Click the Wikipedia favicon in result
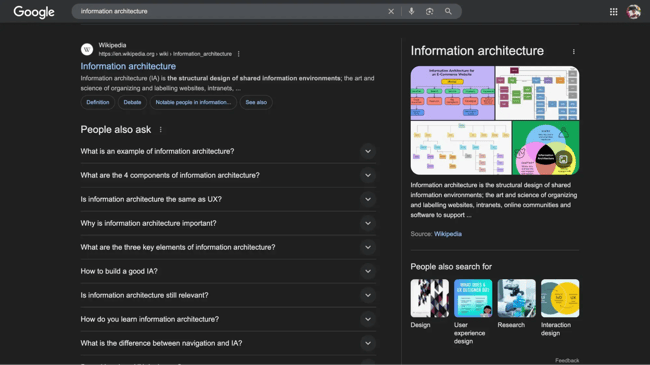 [87, 49]
